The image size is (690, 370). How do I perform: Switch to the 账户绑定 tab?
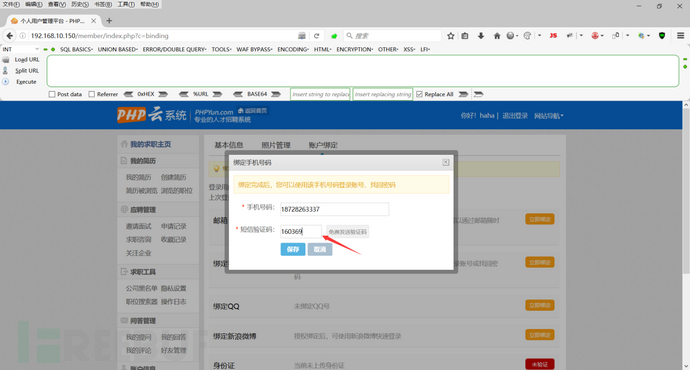323,145
